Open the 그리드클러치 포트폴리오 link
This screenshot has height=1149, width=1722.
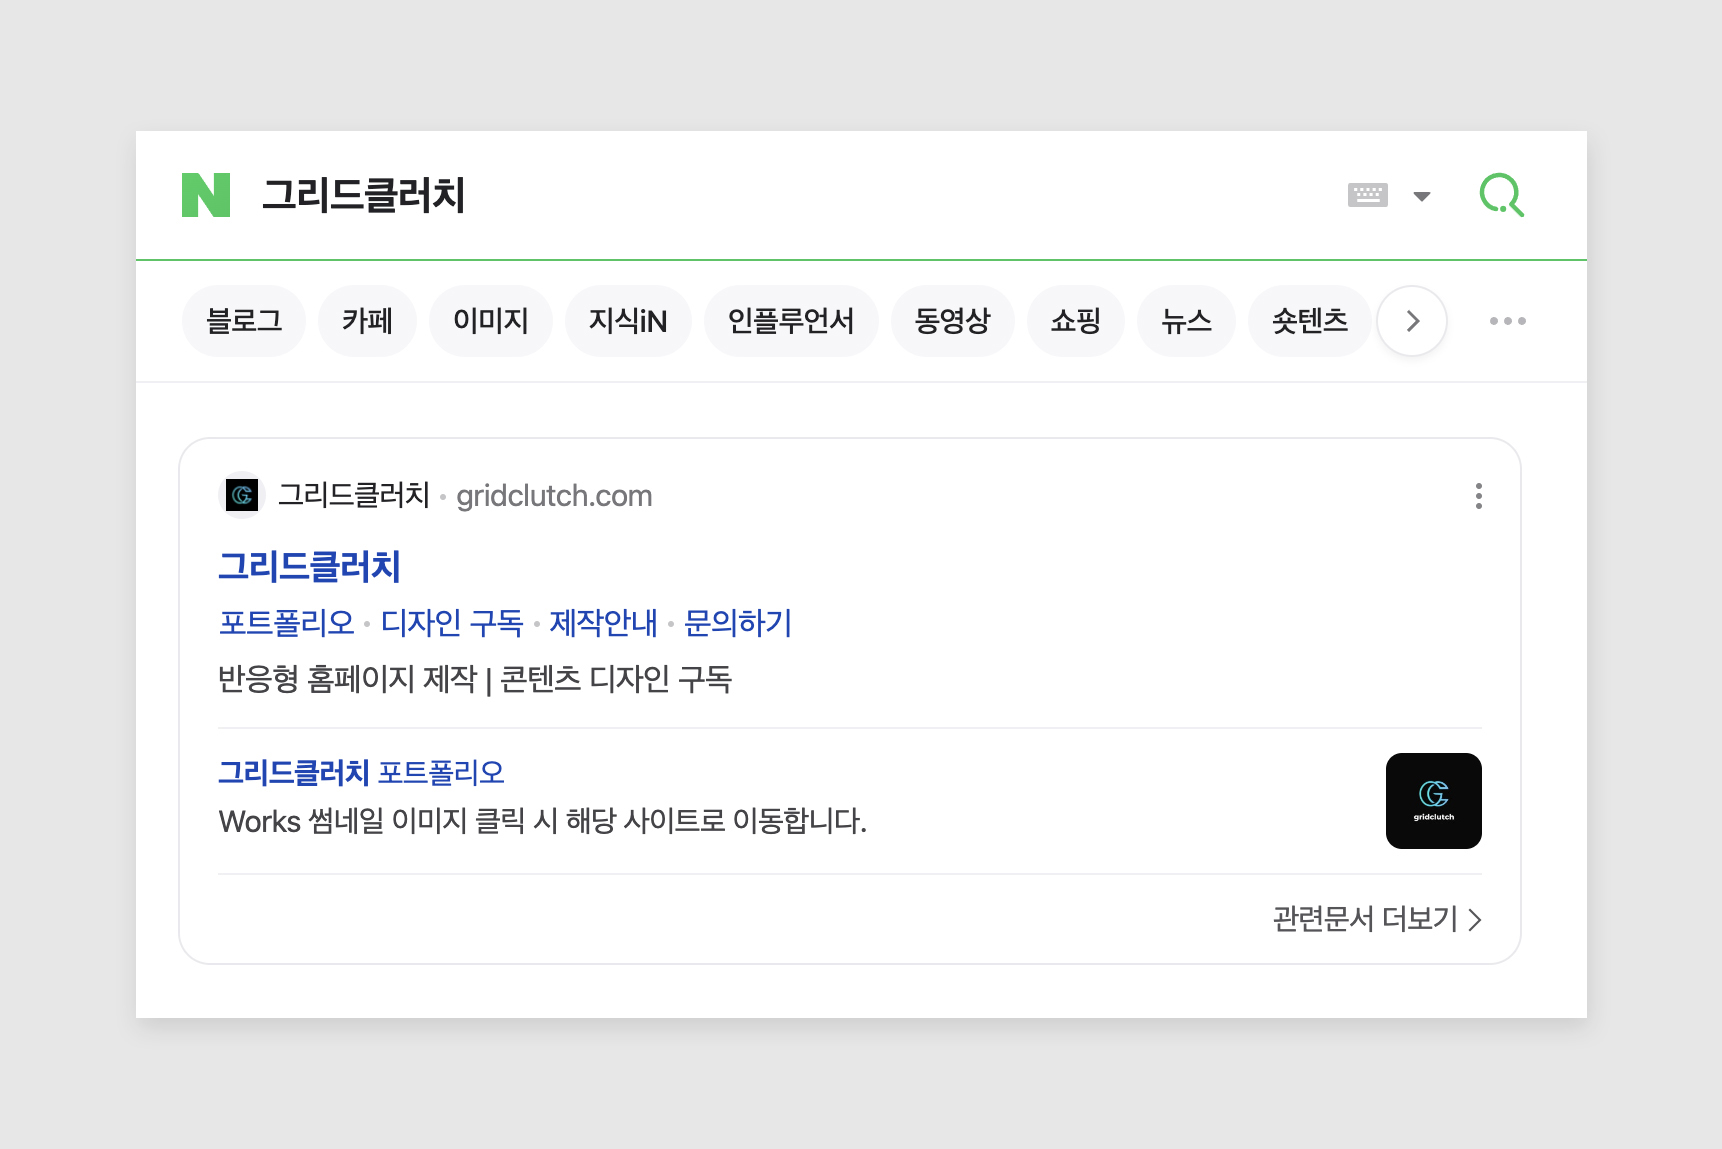361,772
